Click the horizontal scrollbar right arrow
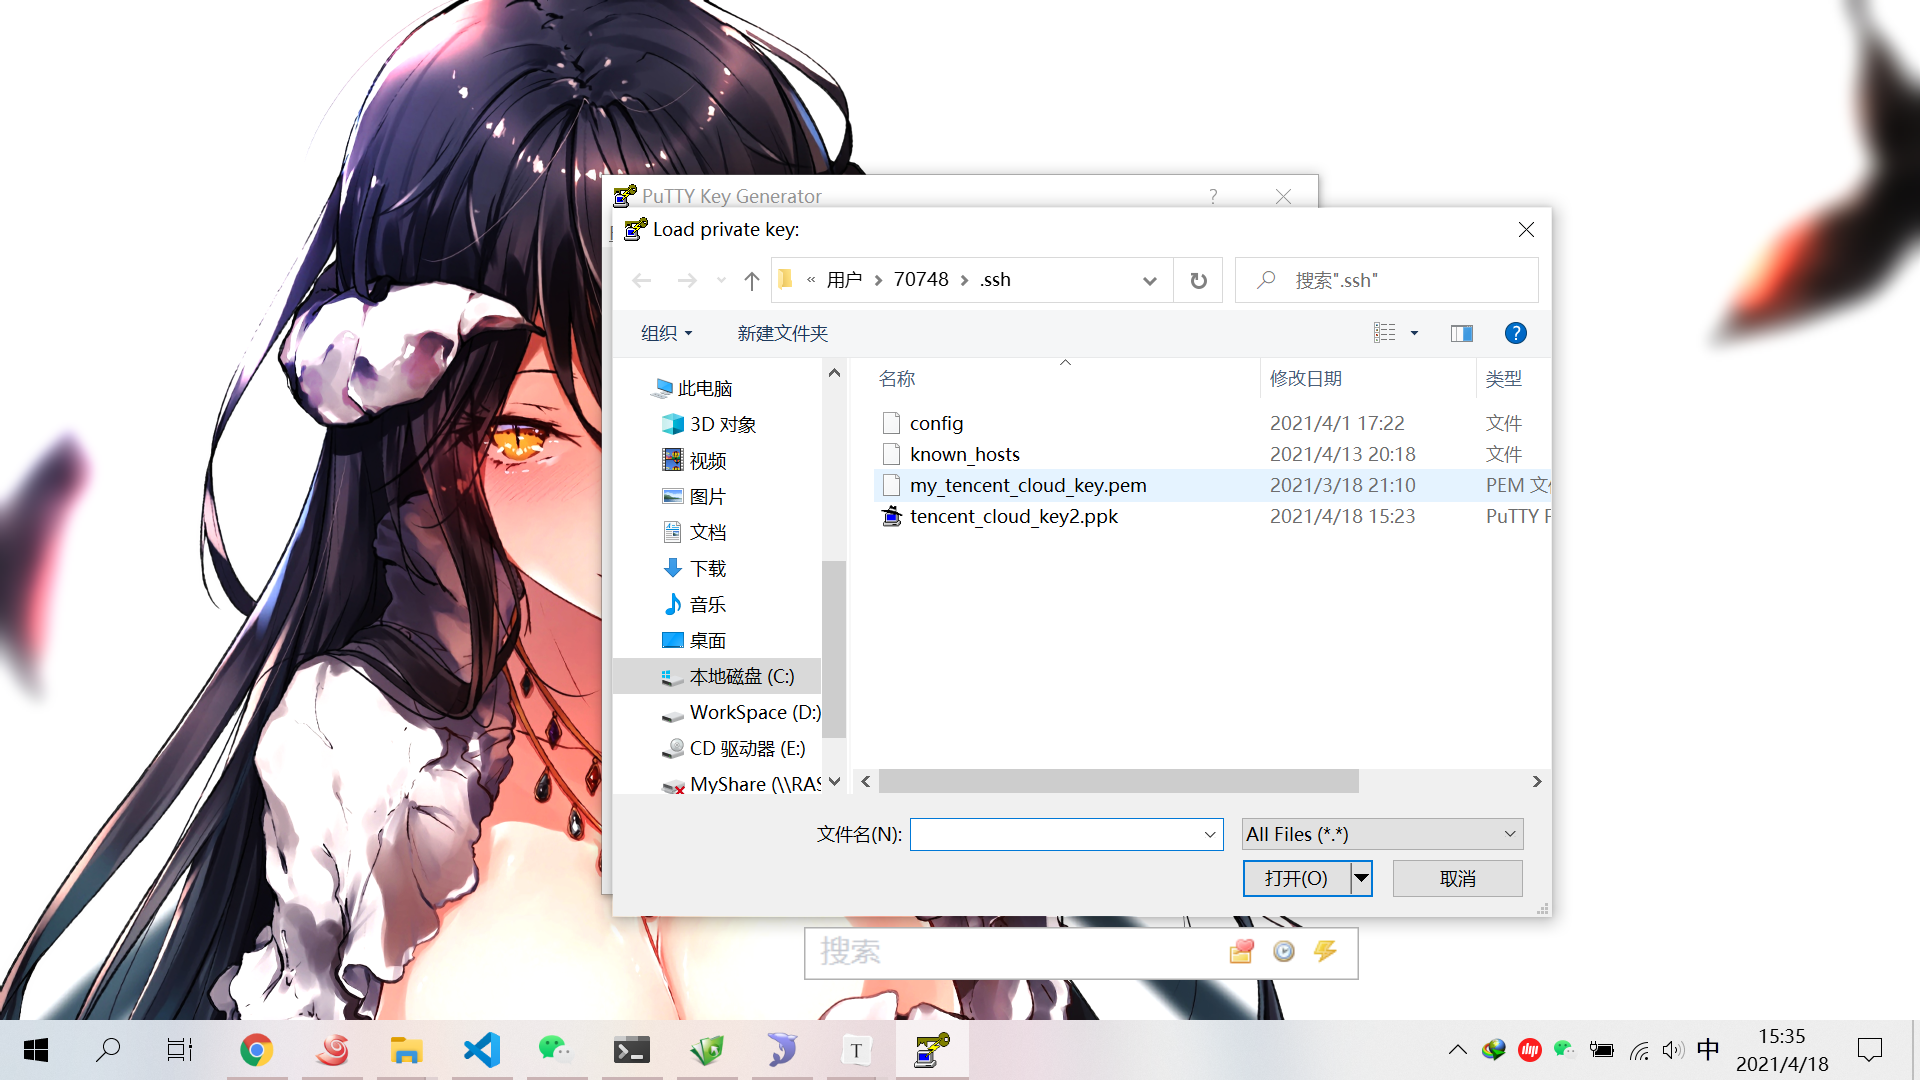Image resolution: width=1920 pixels, height=1080 pixels. point(1537,781)
